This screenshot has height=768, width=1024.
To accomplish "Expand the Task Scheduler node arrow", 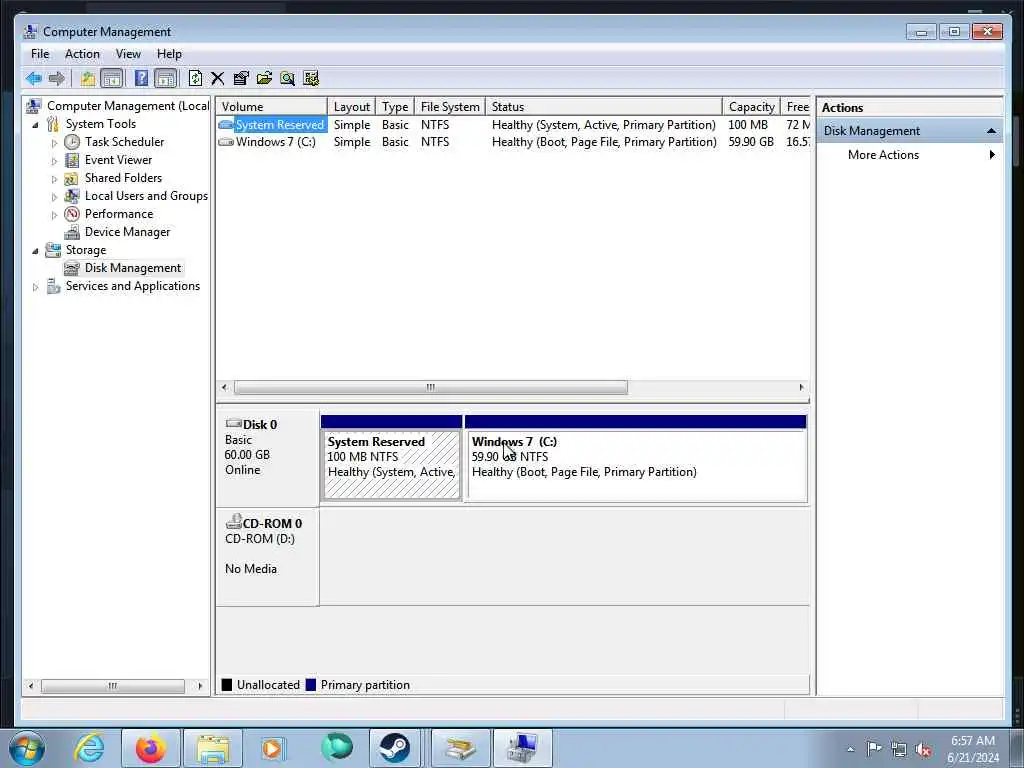I will [x=54, y=142].
